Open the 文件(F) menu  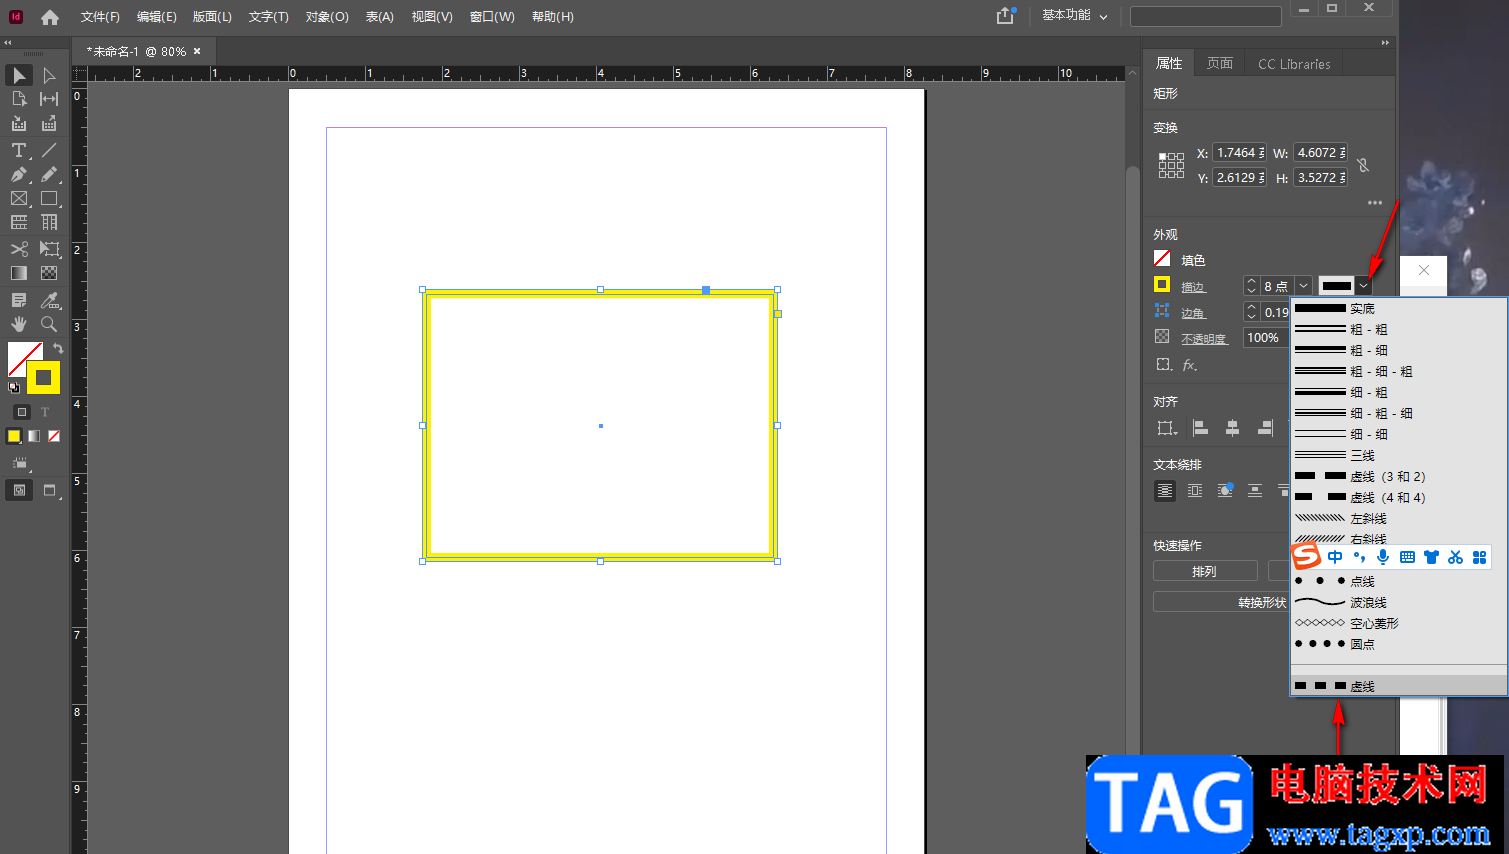click(100, 17)
